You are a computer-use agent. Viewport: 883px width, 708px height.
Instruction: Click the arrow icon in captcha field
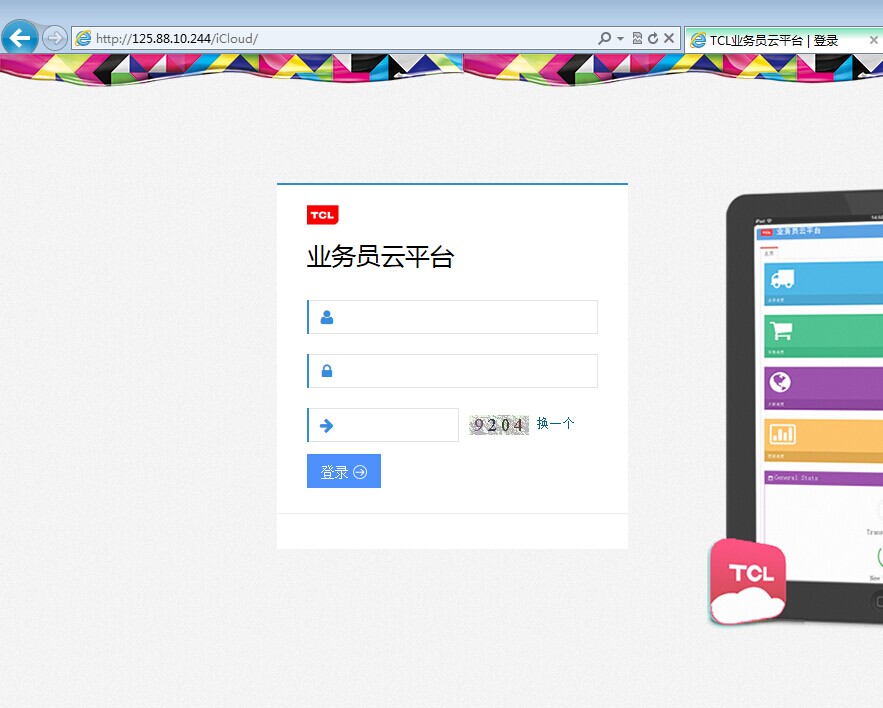point(327,425)
